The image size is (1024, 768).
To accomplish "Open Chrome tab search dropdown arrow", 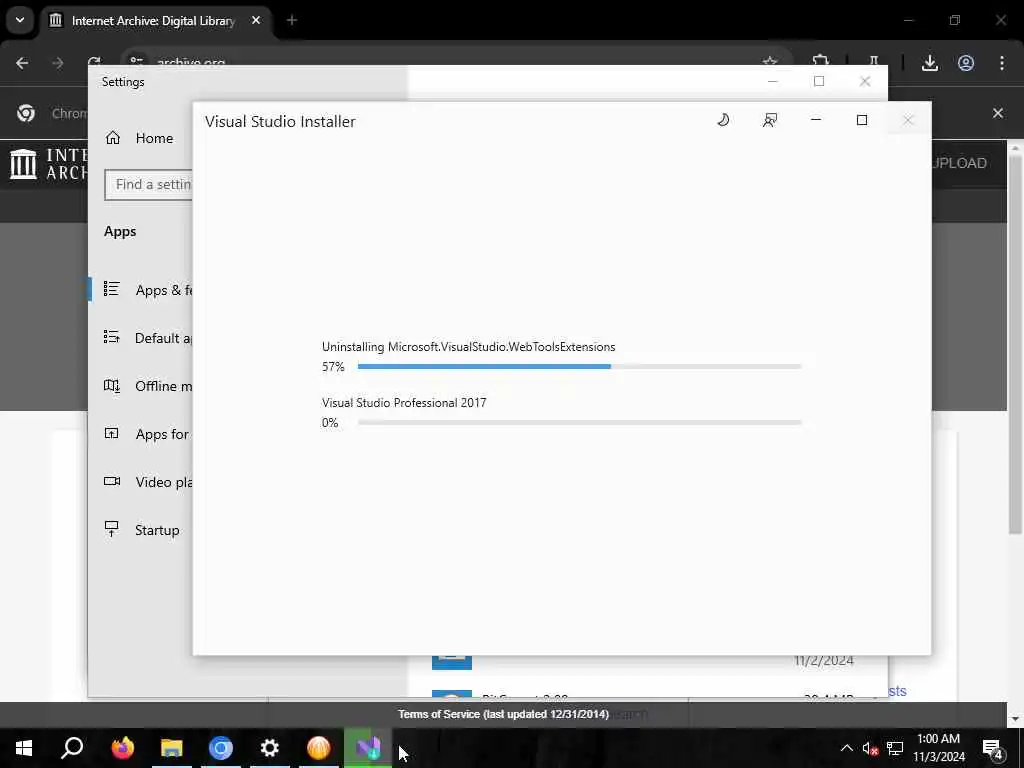I will pos(20,20).
